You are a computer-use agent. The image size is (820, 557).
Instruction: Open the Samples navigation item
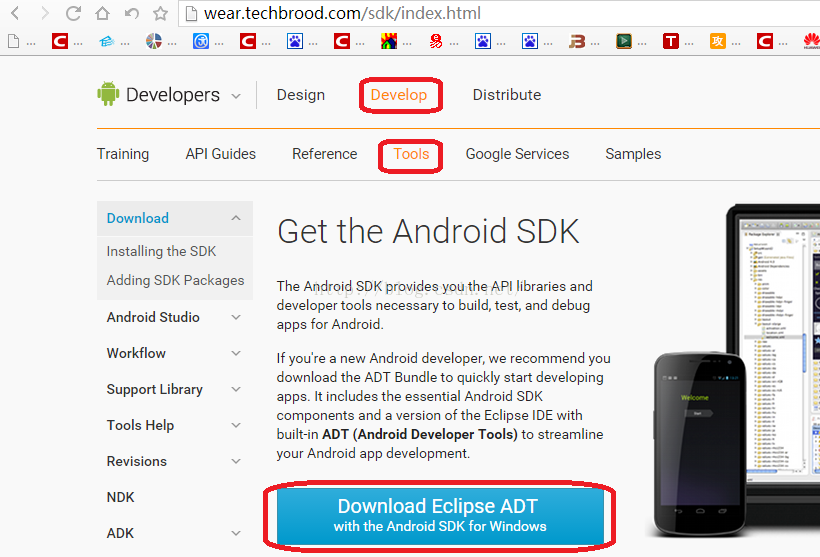click(633, 154)
